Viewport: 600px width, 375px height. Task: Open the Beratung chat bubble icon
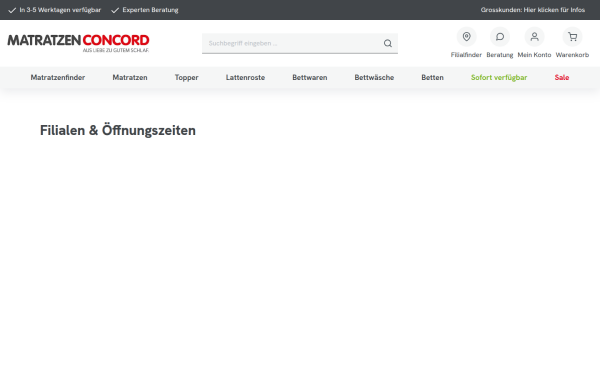click(x=500, y=37)
